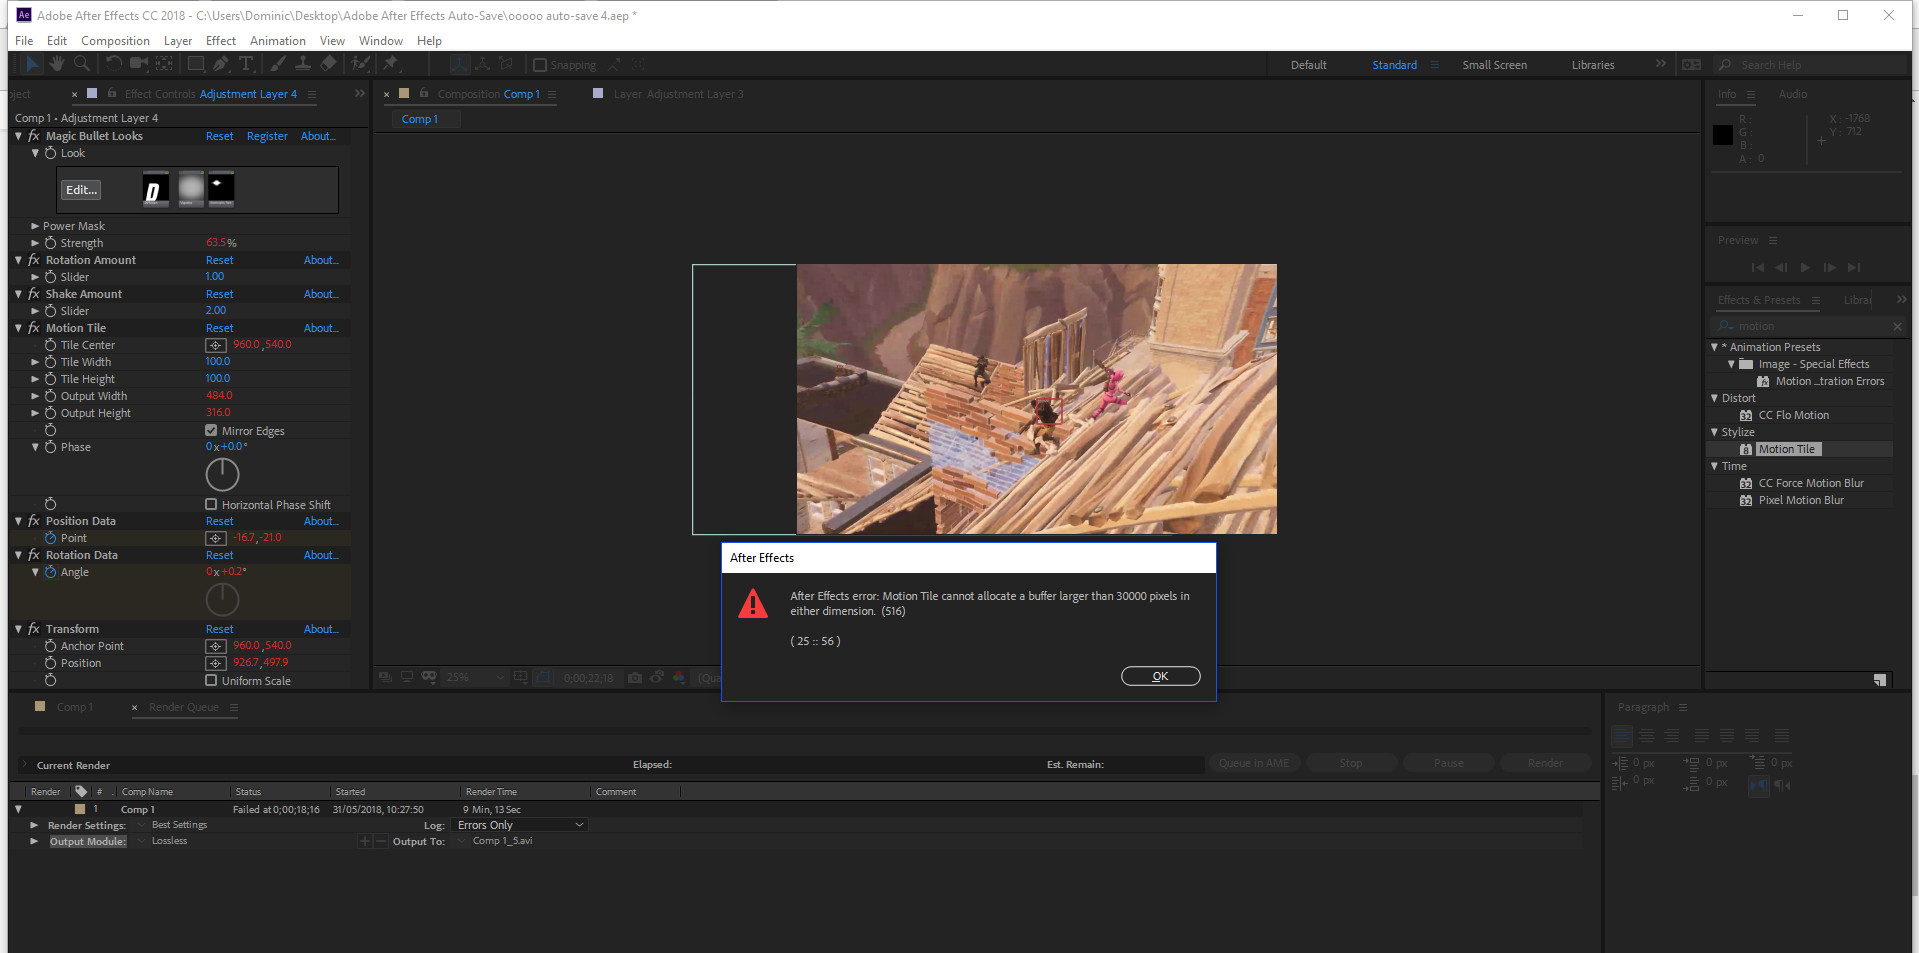Open the Log Errors Only dropdown
1919x953 pixels.
(520, 825)
